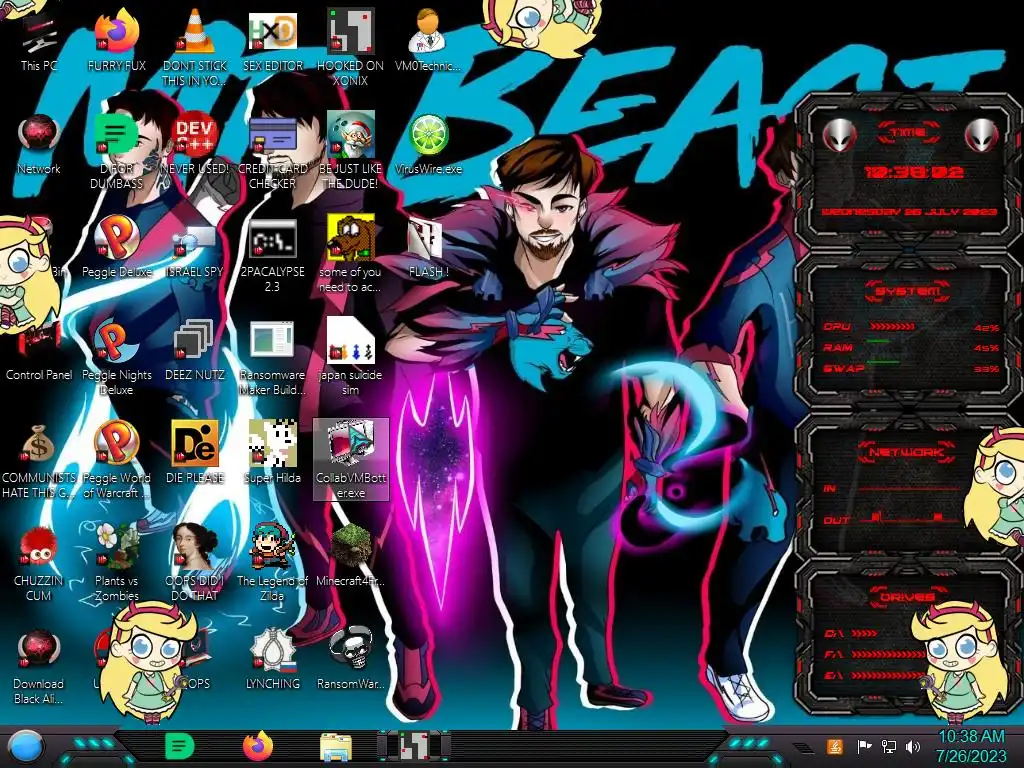The height and width of the screenshot is (768, 1024).
Task: Click the volume speaker tray icon
Action: point(914,746)
